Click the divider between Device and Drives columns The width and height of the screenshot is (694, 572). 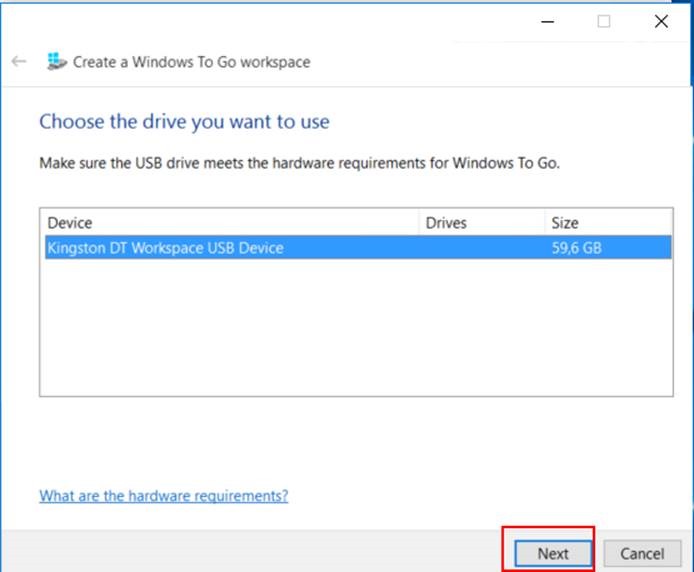point(419,223)
